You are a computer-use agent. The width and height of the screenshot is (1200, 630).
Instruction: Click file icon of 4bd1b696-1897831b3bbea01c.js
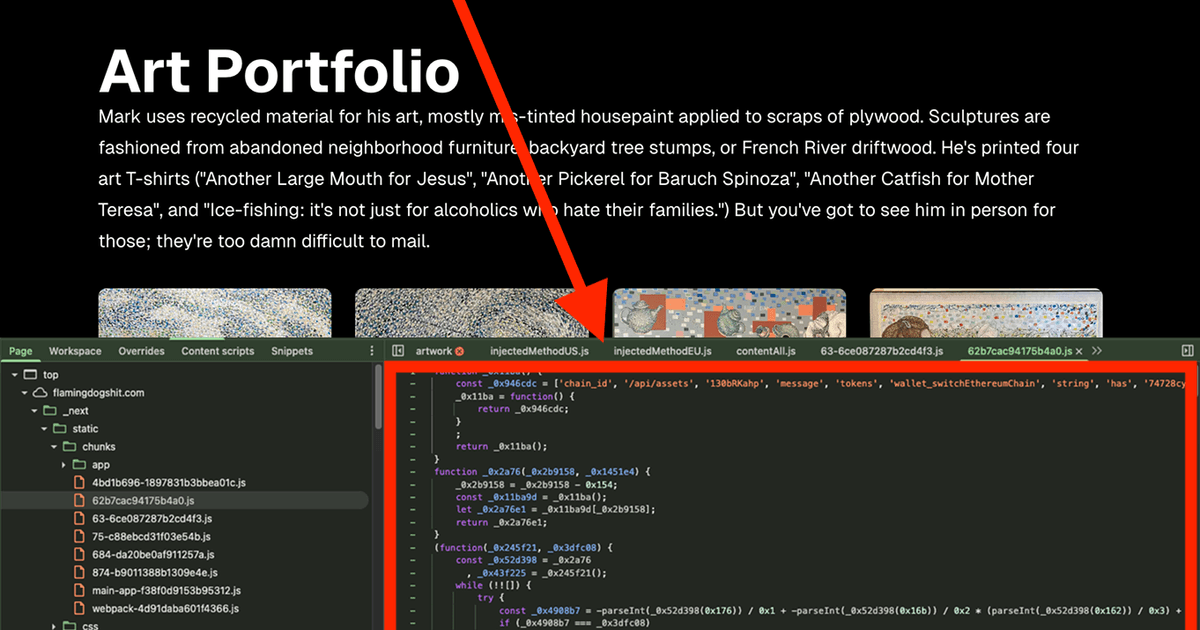[x=80, y=482]
